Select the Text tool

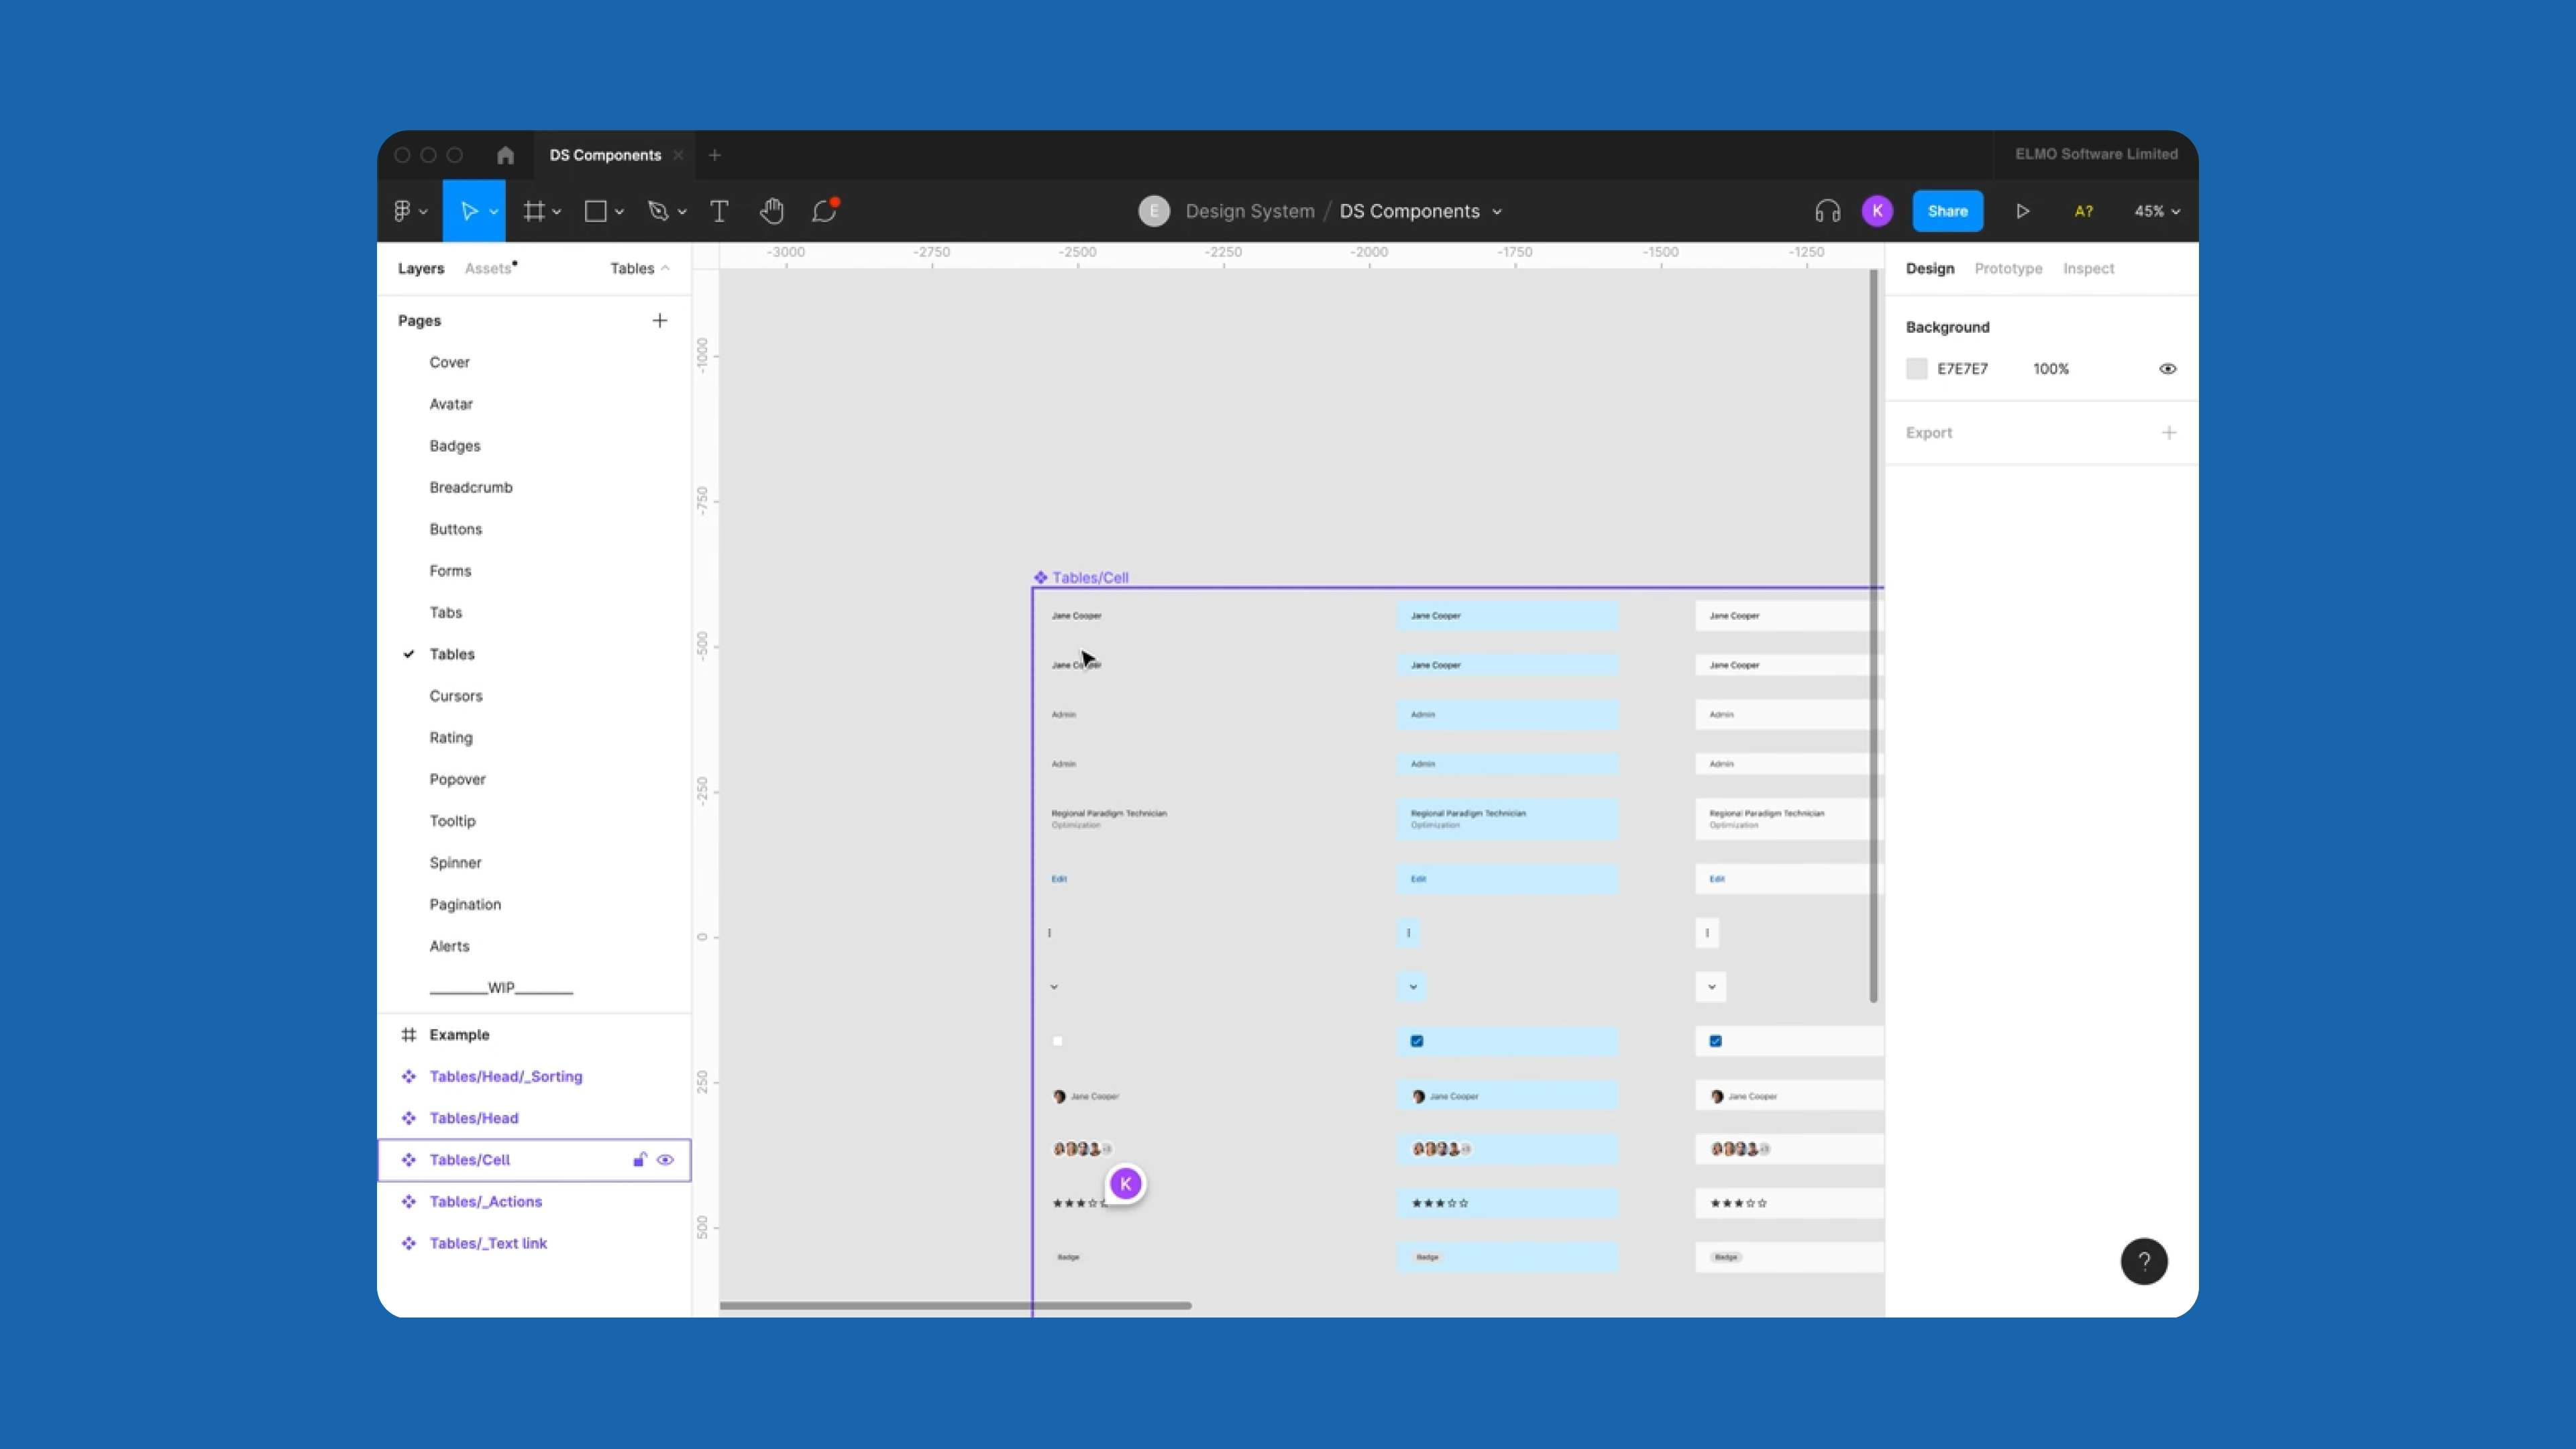(x=719, y=211)
